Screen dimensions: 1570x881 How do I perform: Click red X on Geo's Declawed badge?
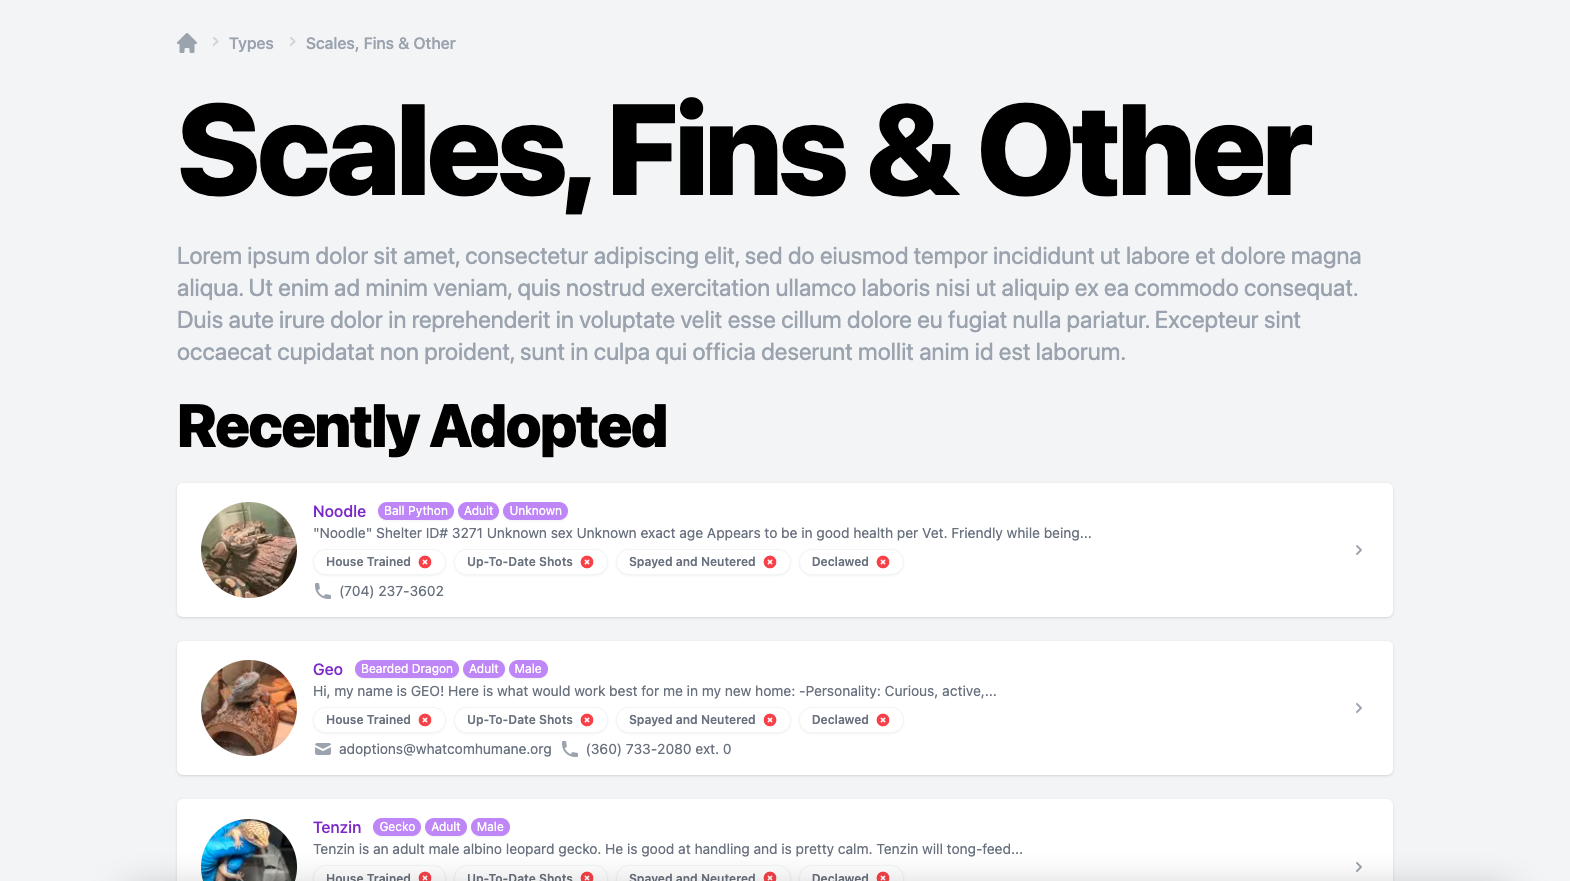[883, 720]
